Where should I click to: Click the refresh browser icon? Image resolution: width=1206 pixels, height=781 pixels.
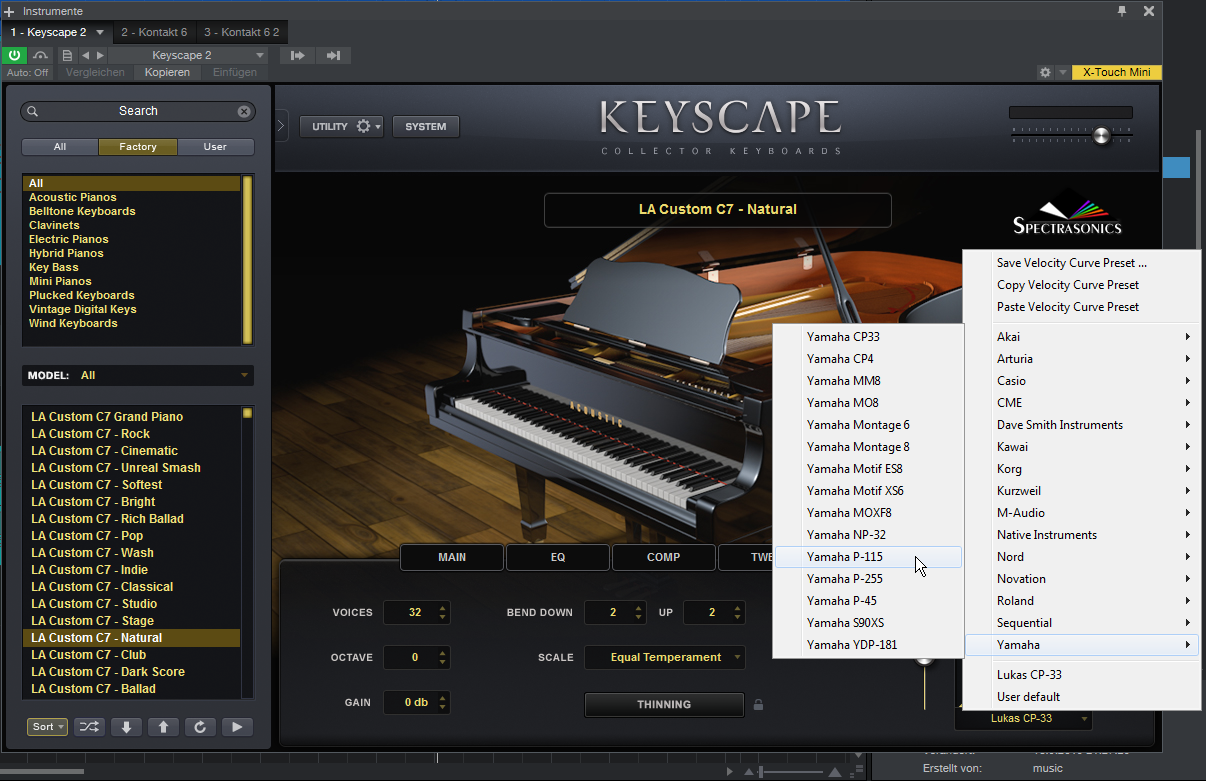(200, 727)
